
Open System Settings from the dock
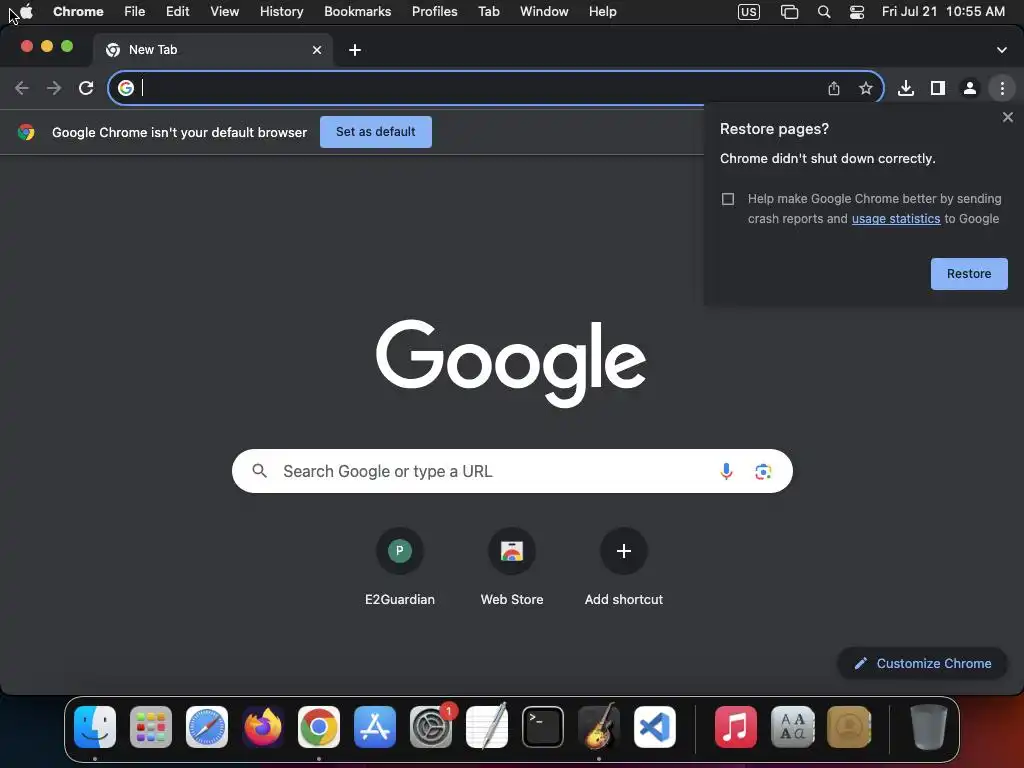431,727
